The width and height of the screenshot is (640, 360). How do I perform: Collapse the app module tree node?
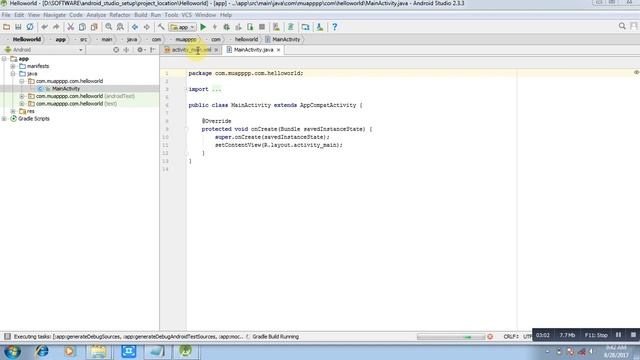4,59
